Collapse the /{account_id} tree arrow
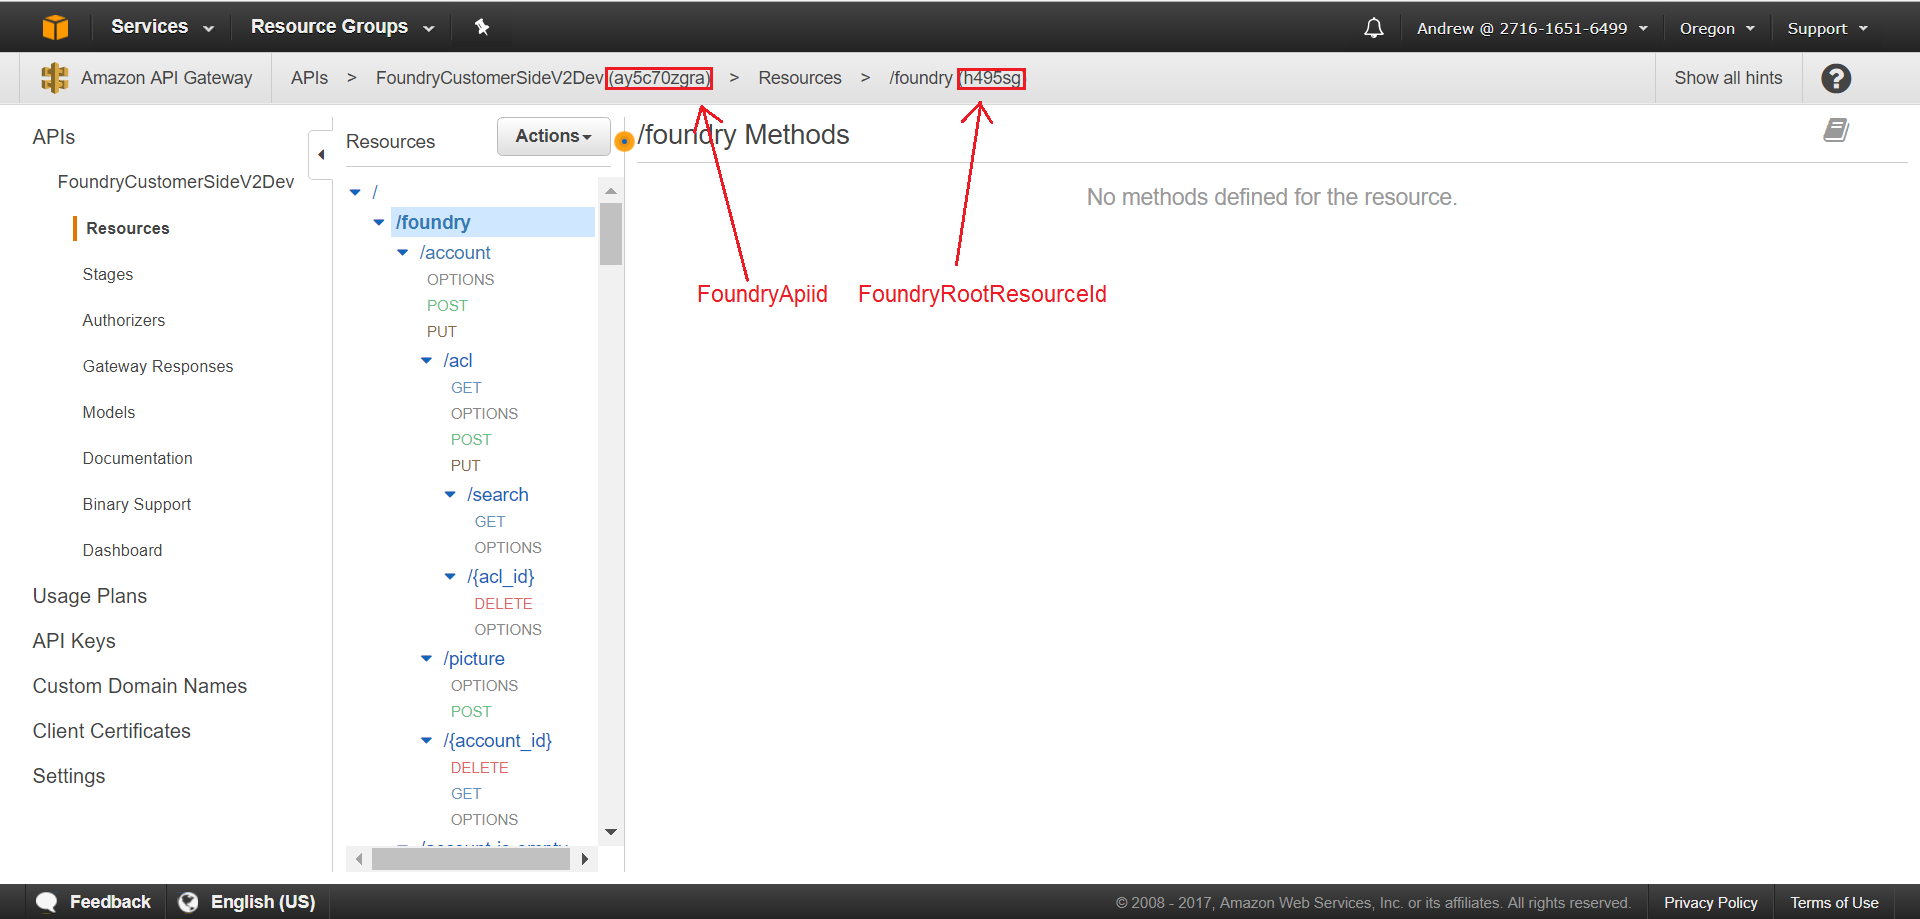Image resolution: width=1920 pixels, height=919 pixels. point(427,740)
